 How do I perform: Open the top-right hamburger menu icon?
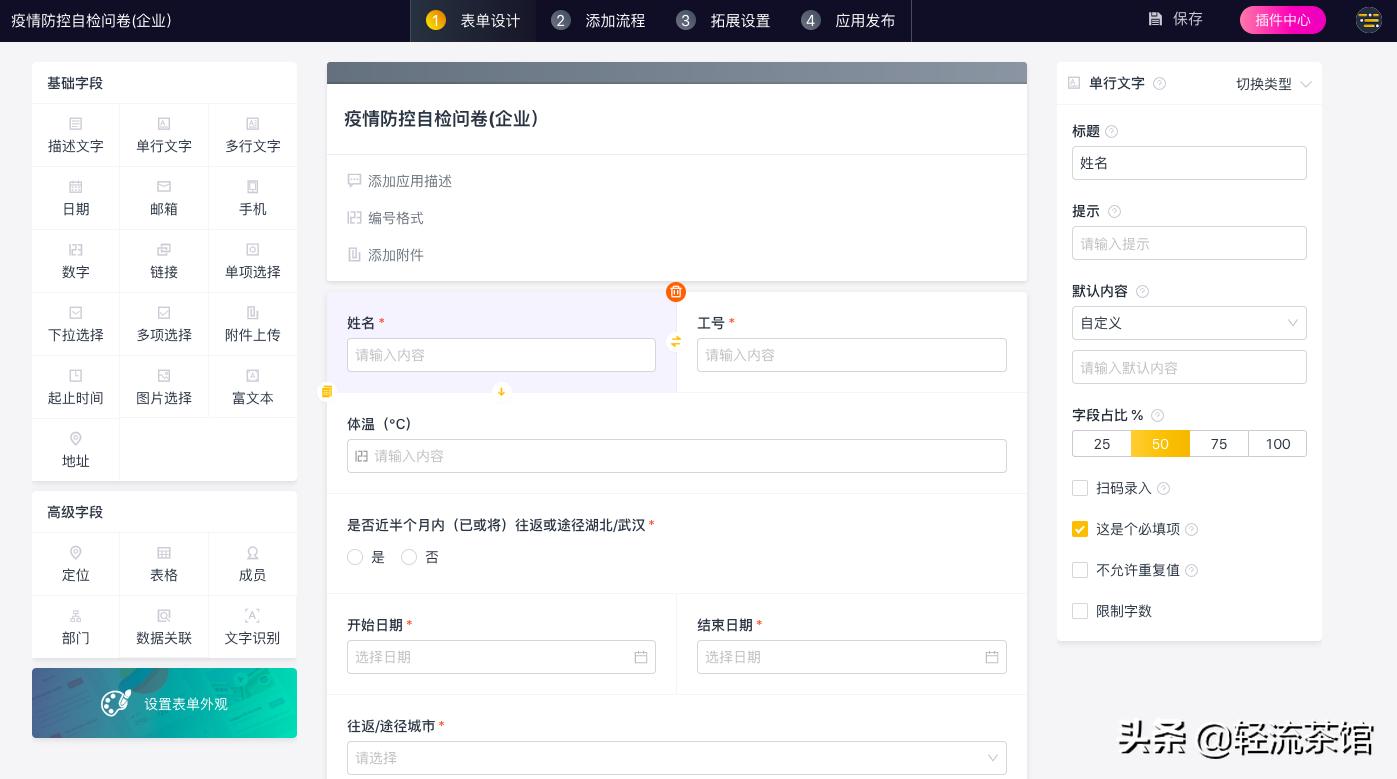click(x=1368, y=20)
